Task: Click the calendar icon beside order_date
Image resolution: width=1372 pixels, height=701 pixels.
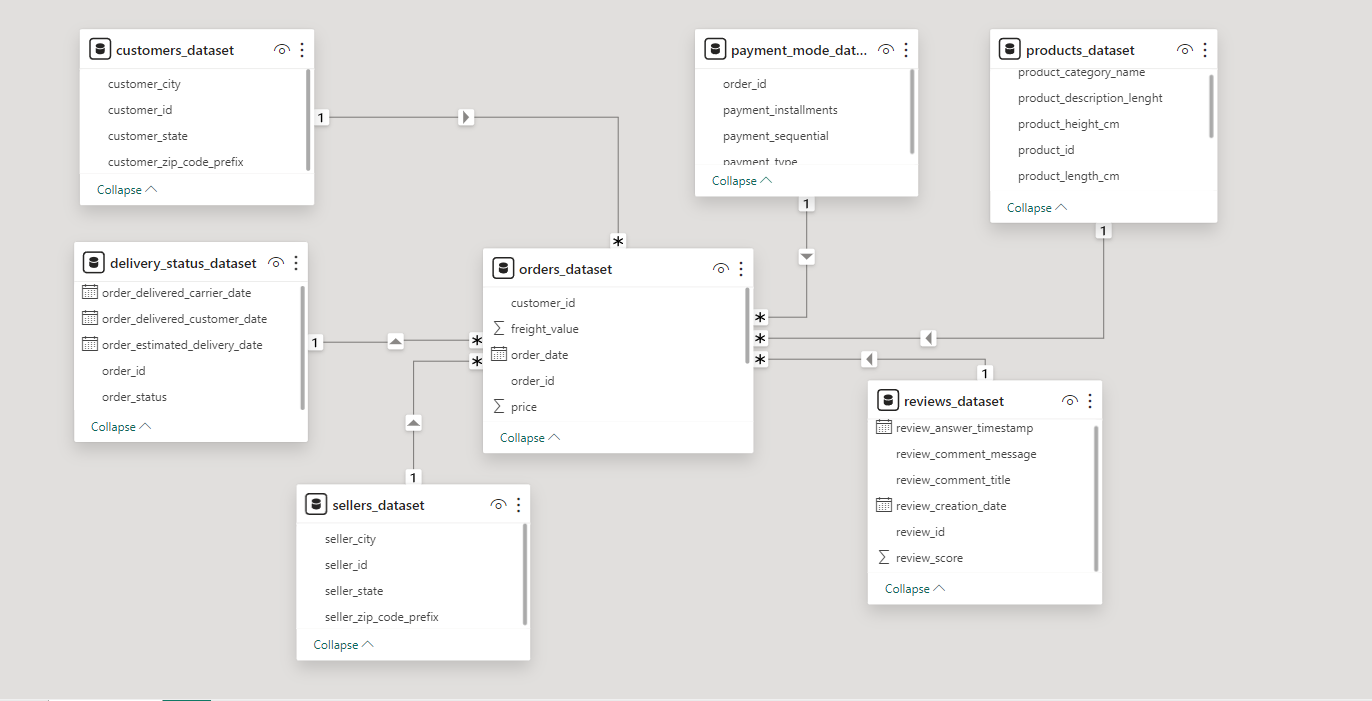Action: (499, 355)
